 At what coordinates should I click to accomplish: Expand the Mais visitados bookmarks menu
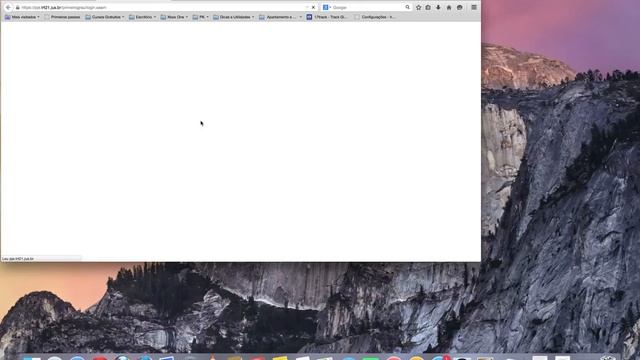click(x=22, y=17)
